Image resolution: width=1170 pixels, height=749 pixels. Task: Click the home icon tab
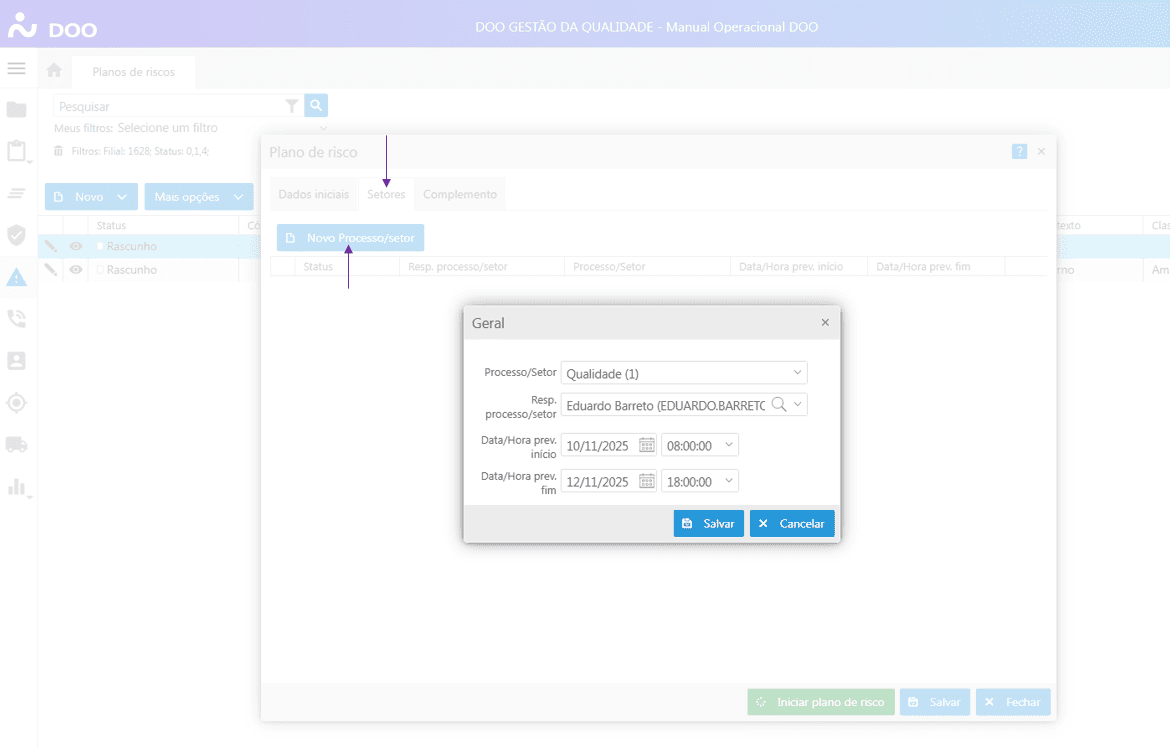point(54,71)
